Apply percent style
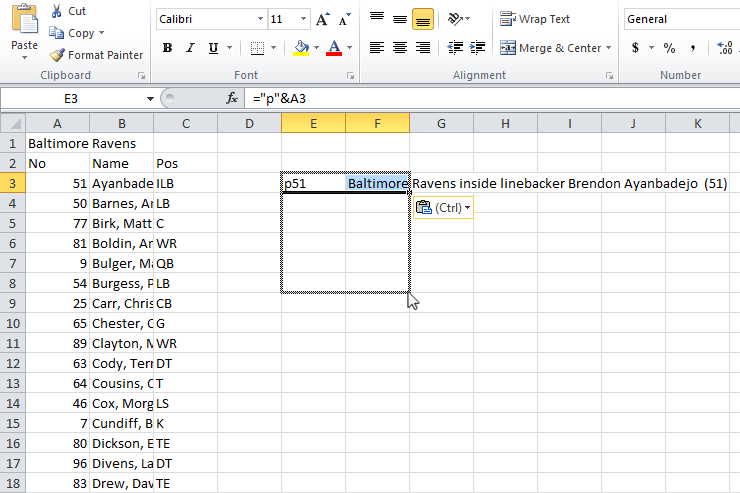740x493 pixels. tap(669, 48)
